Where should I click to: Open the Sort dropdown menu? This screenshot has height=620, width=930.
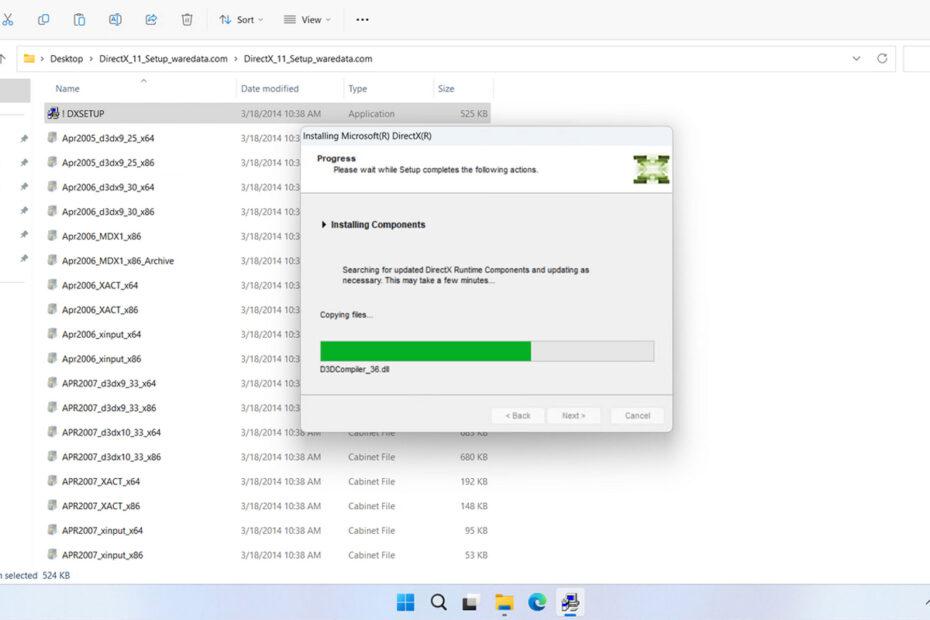click(x=241, y=20)
